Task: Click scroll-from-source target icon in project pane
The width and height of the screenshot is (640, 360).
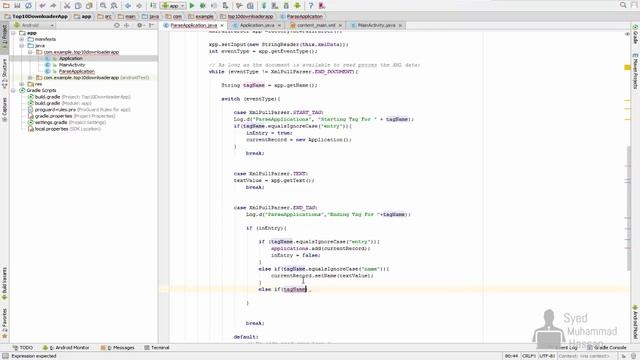Action: point(117,25)
